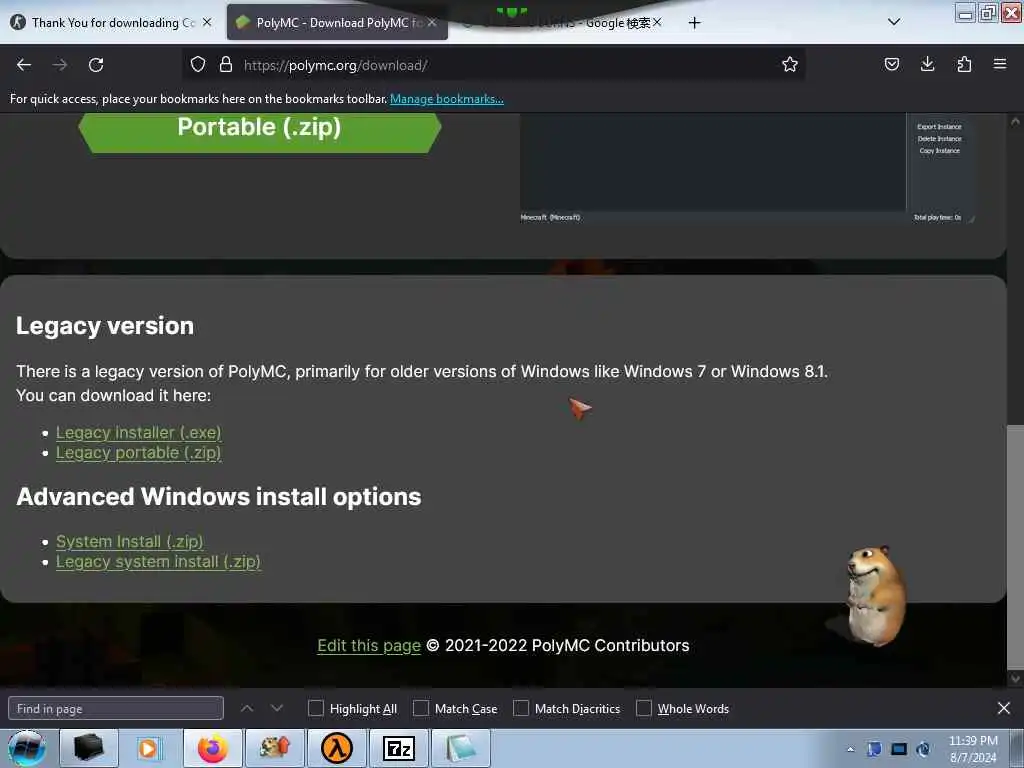Open the Legacy portable (.zip) link
This screenshot has height=768, width=1024.
[138, 453]
